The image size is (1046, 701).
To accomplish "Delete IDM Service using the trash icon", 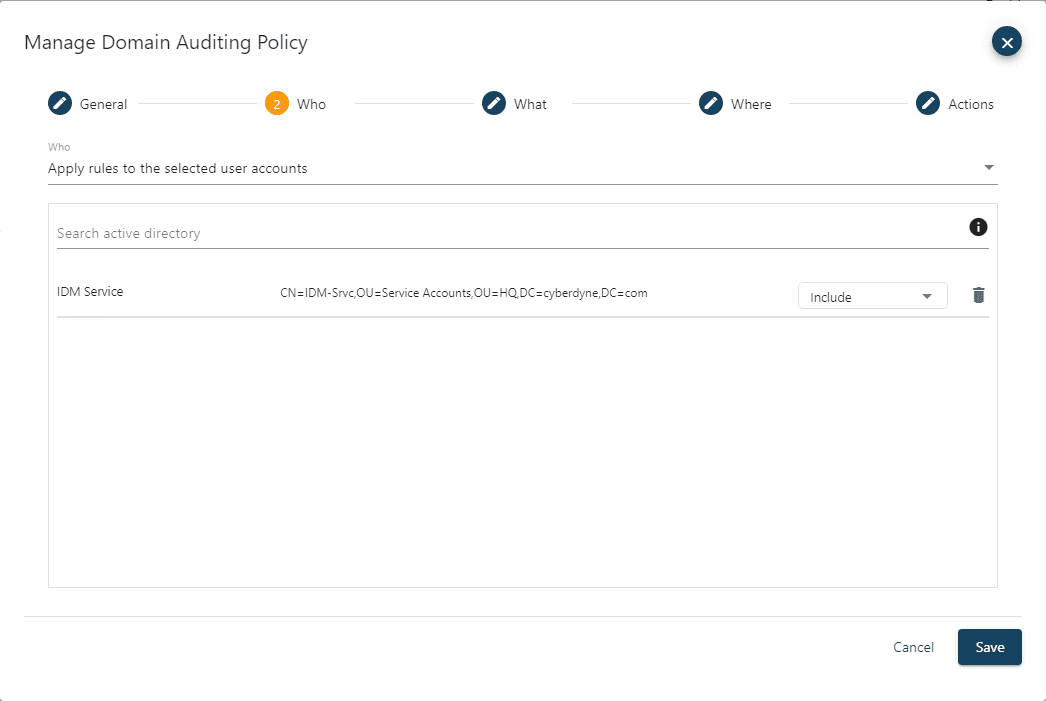I will 978,295.
